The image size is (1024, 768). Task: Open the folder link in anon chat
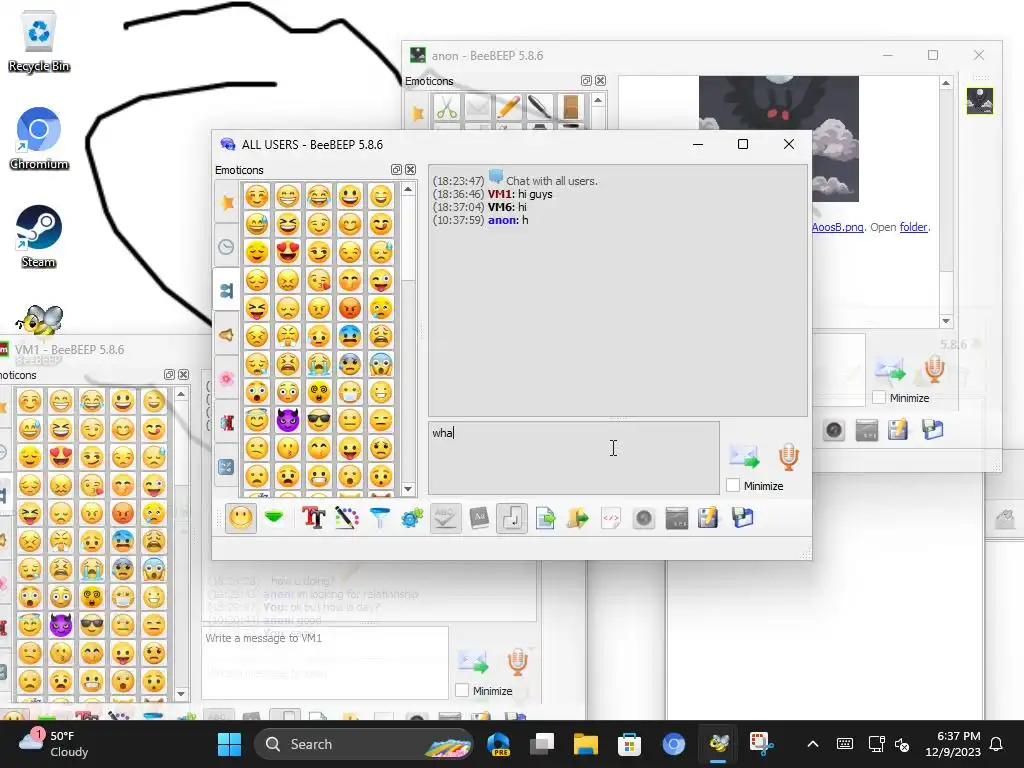pos(914,227)
